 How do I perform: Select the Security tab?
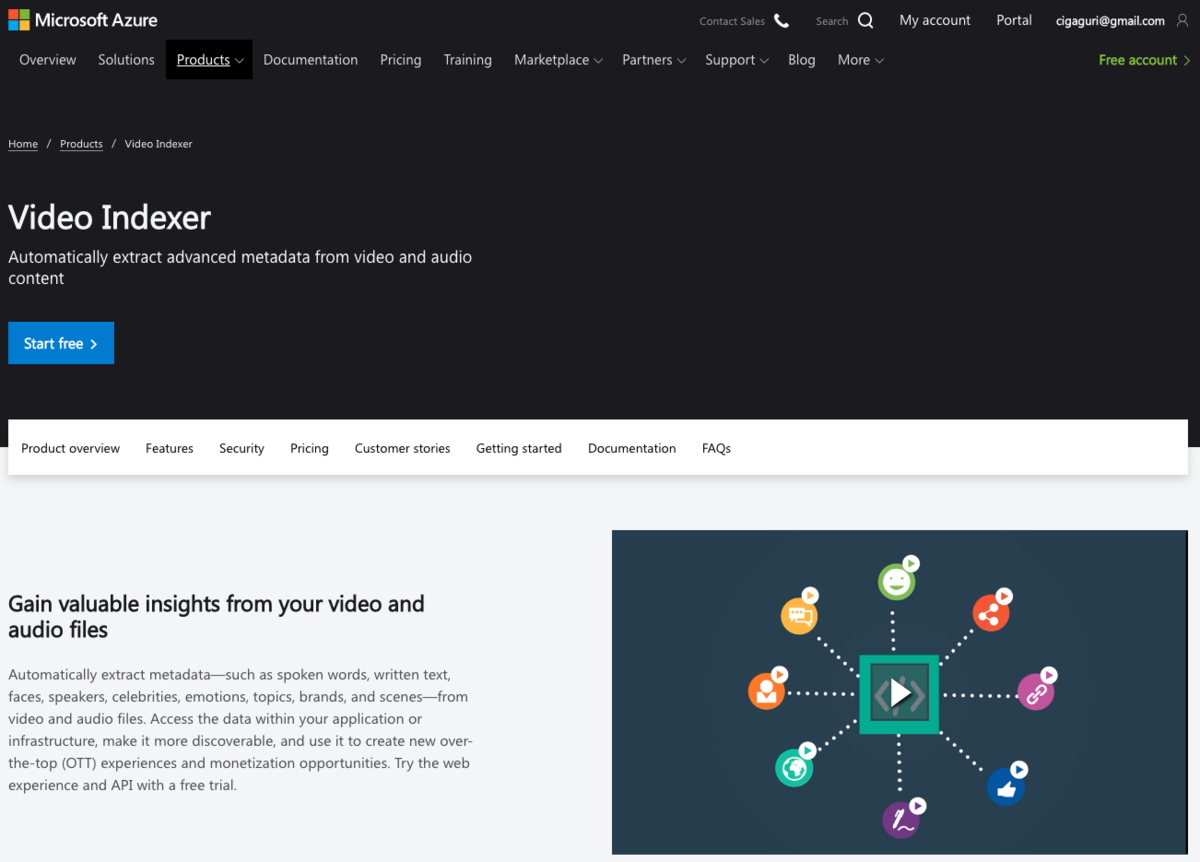click(x=242, y=448)
